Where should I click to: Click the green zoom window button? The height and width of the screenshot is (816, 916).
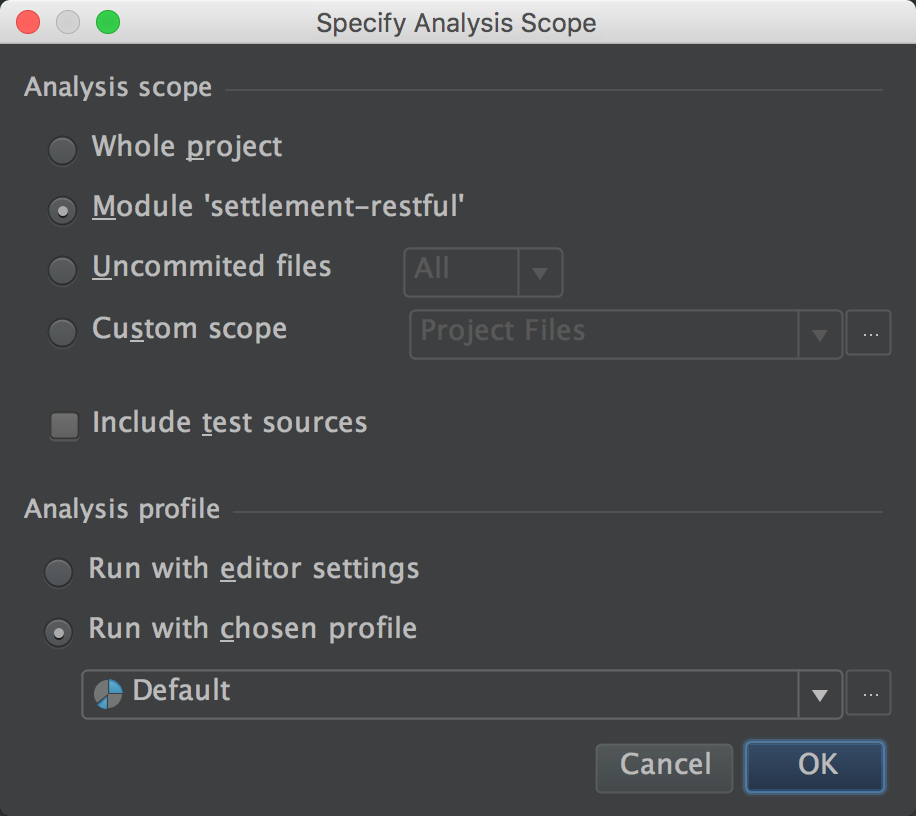pos(108,21)
